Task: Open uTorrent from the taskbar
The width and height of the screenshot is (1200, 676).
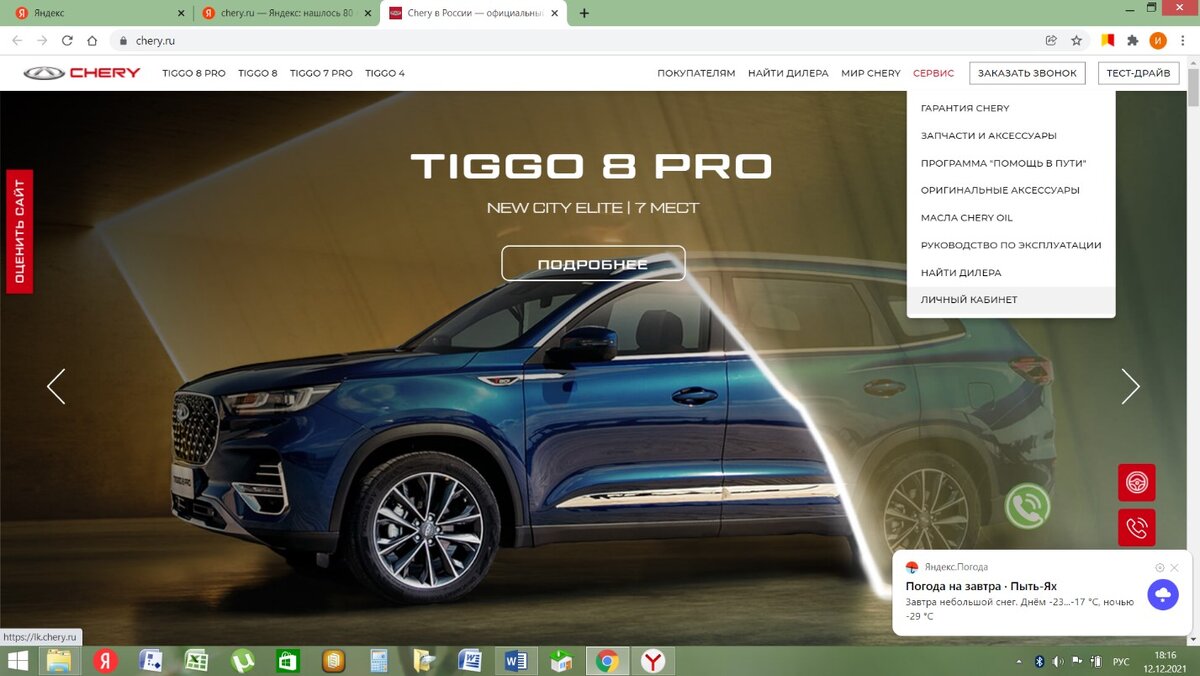Action: [x=242, y=660]
